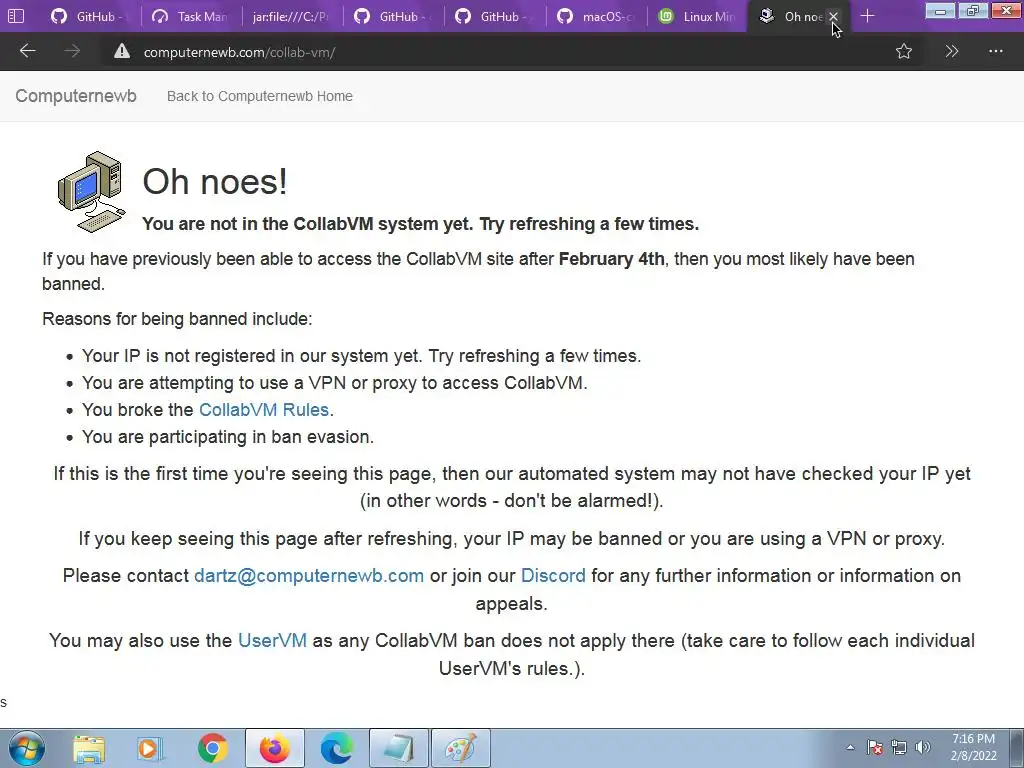Expand hidden toolbar items double chevron
1024x768 pixels.
(x=952, y=52)
